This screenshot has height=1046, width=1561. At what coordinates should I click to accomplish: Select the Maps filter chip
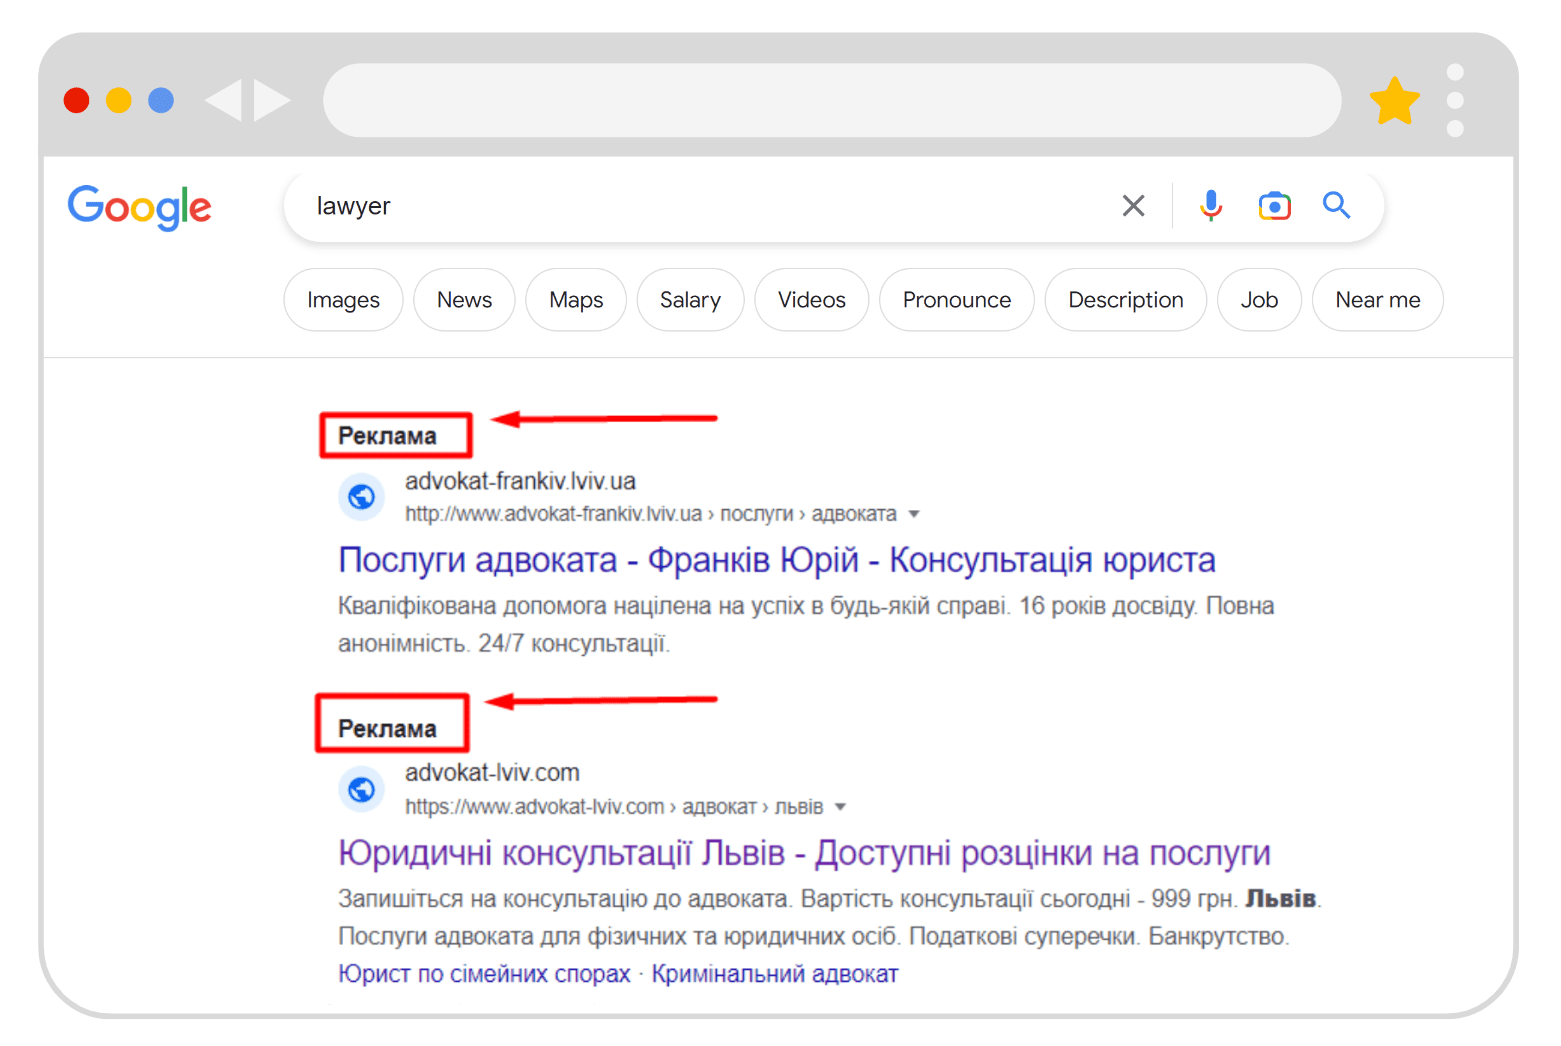coord(576,299)
